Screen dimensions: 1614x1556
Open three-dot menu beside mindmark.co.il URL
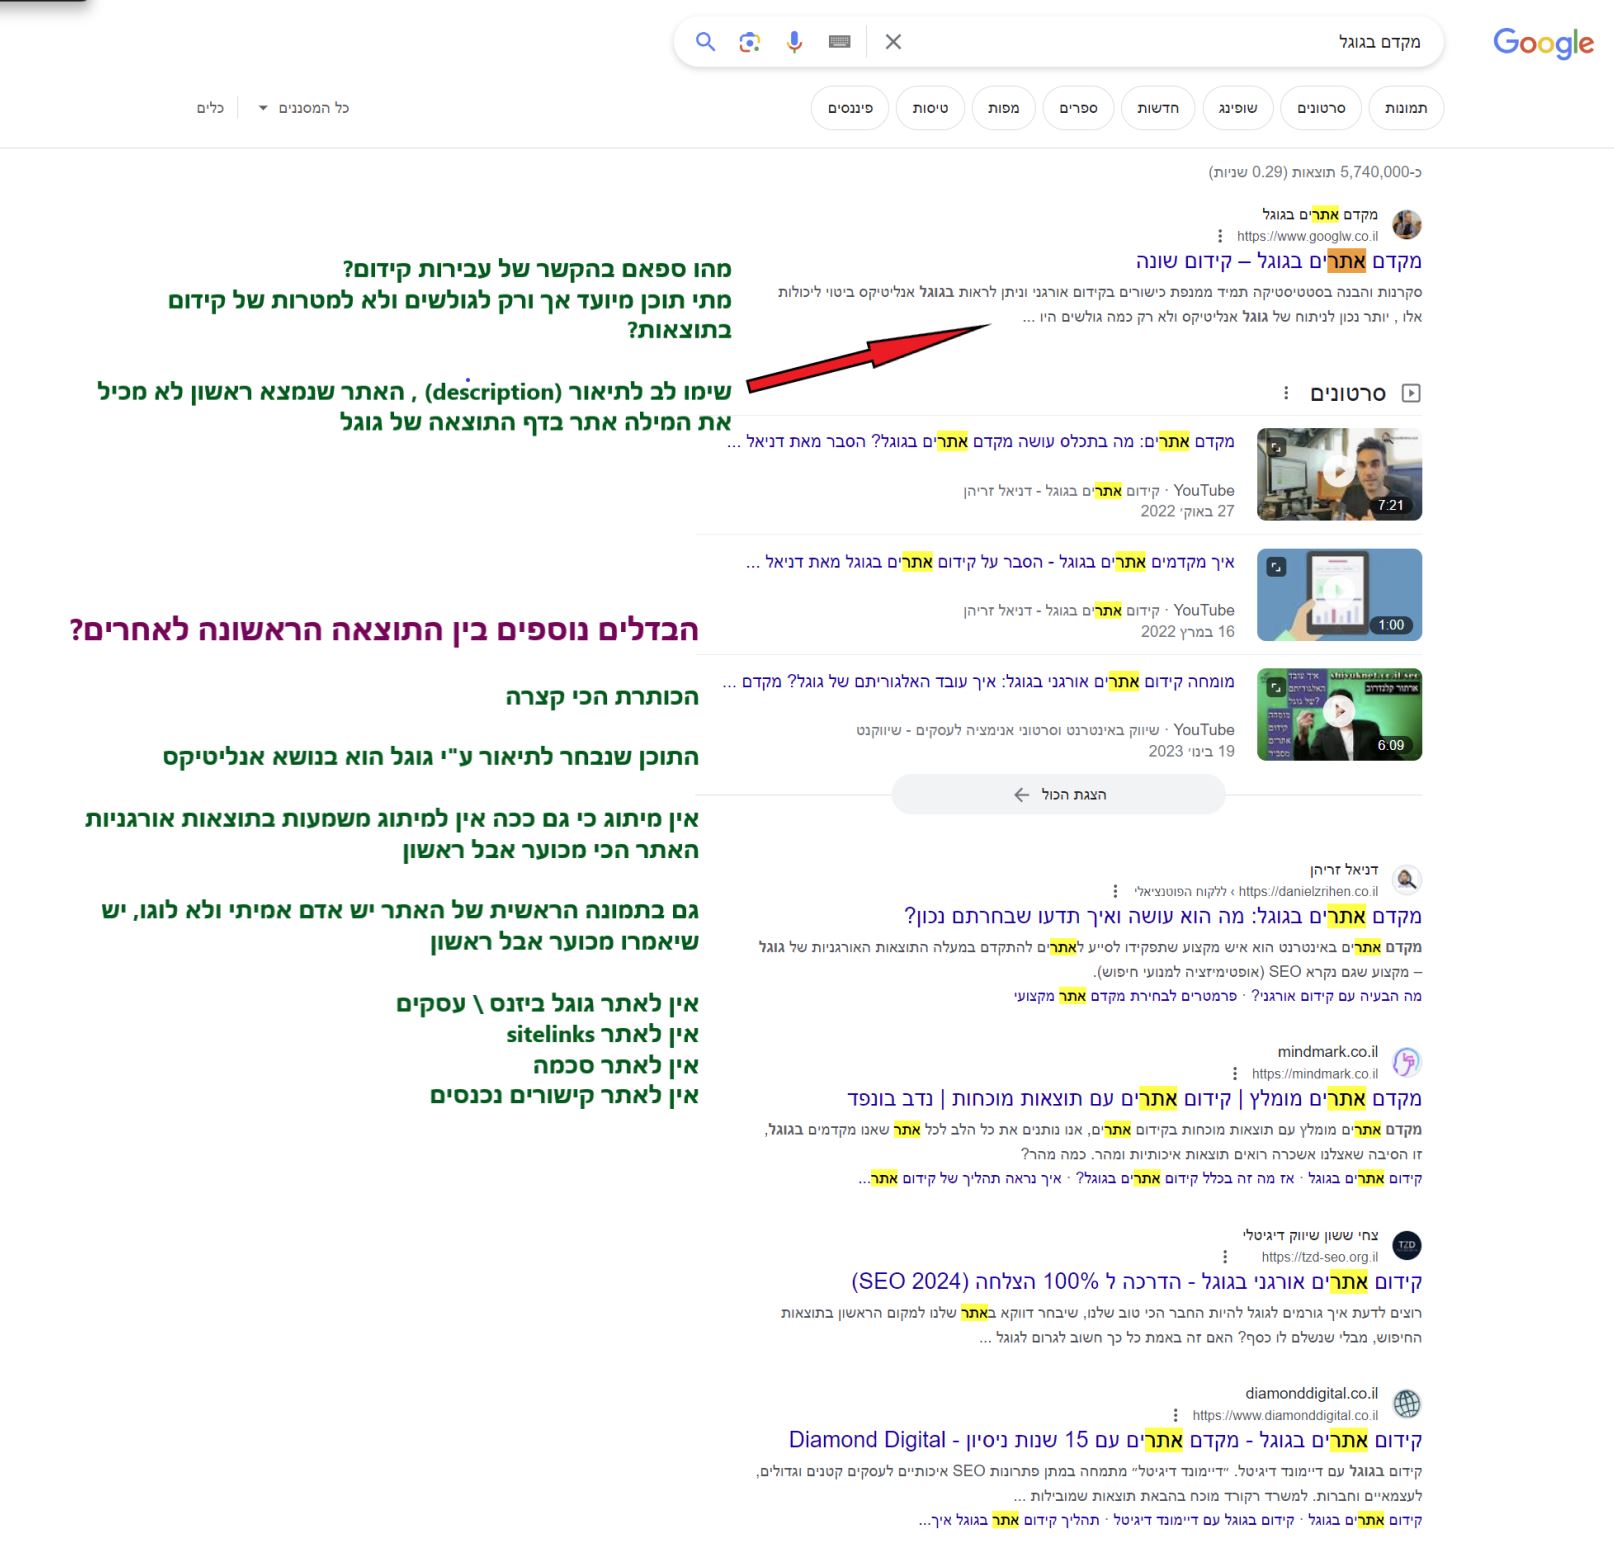click(x=1235, y=1074)
